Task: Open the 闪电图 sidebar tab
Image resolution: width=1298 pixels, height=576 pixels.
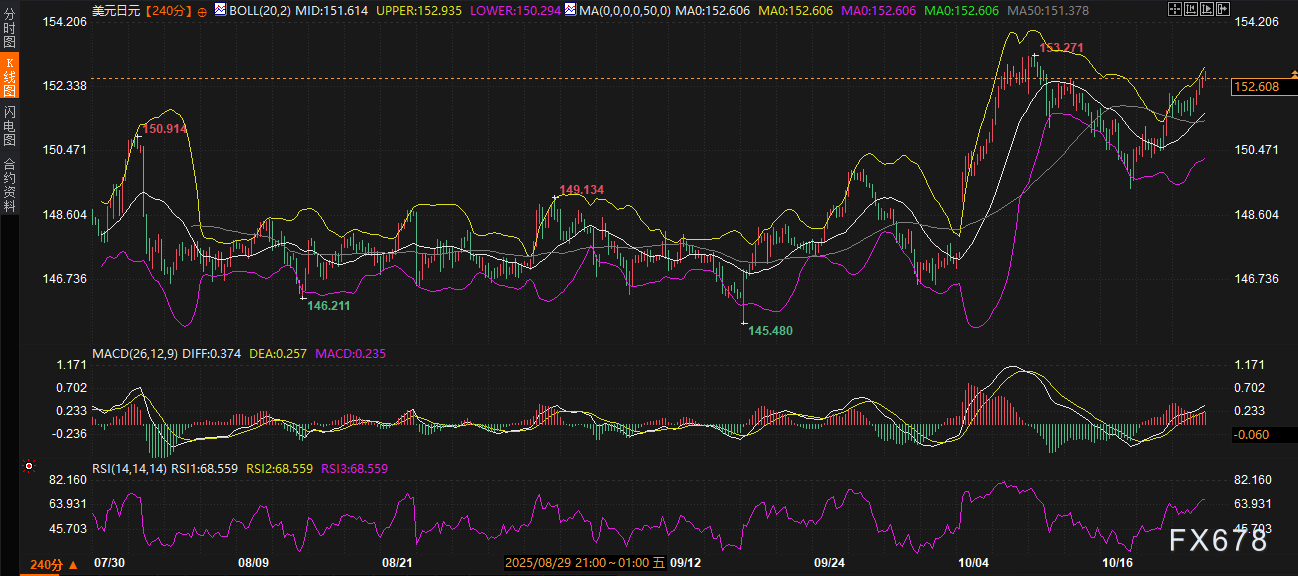Action: click(x=9, y=125)
